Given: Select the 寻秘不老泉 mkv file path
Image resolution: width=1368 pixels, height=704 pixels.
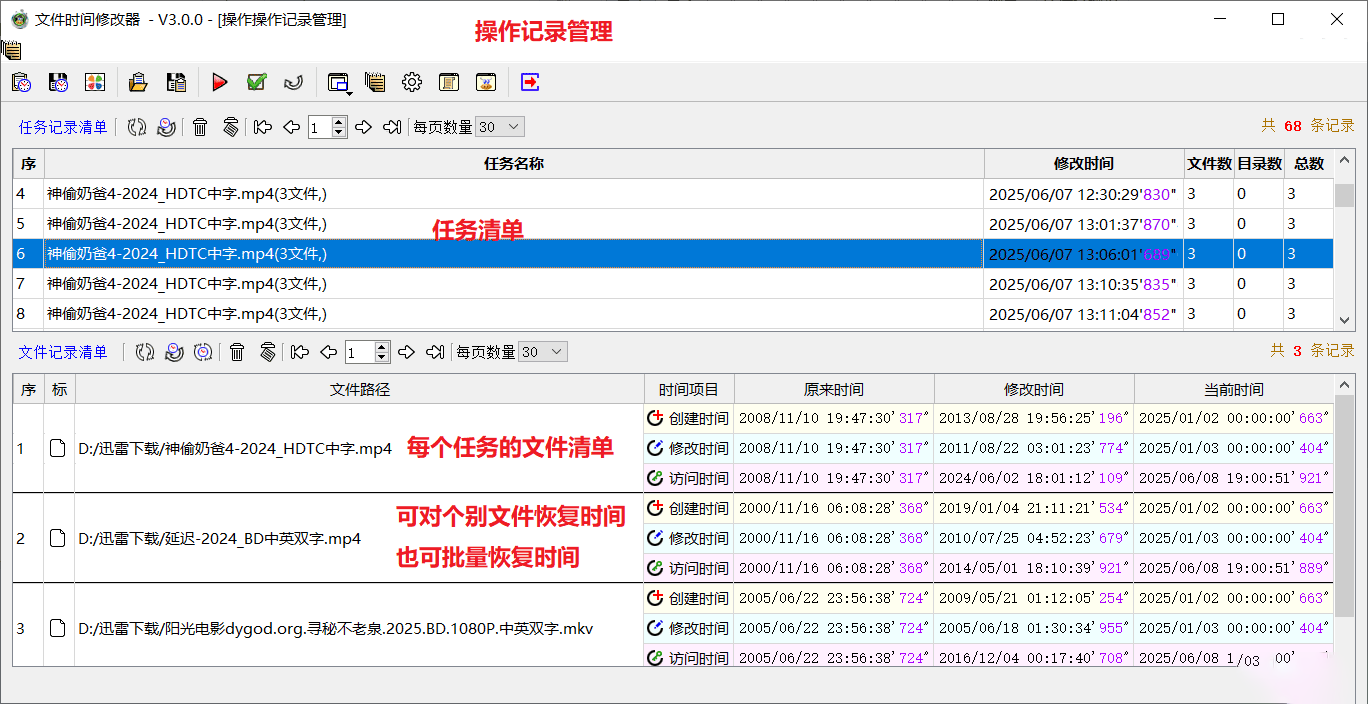Looking at the screenshot, I should [336, 629].
